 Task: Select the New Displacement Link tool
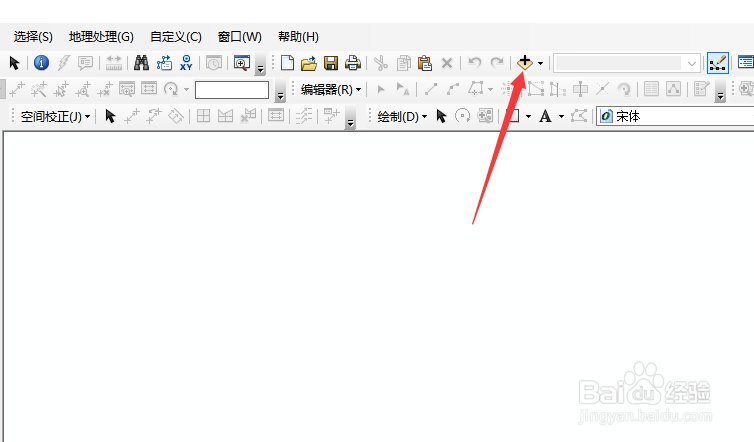[132, 116]
